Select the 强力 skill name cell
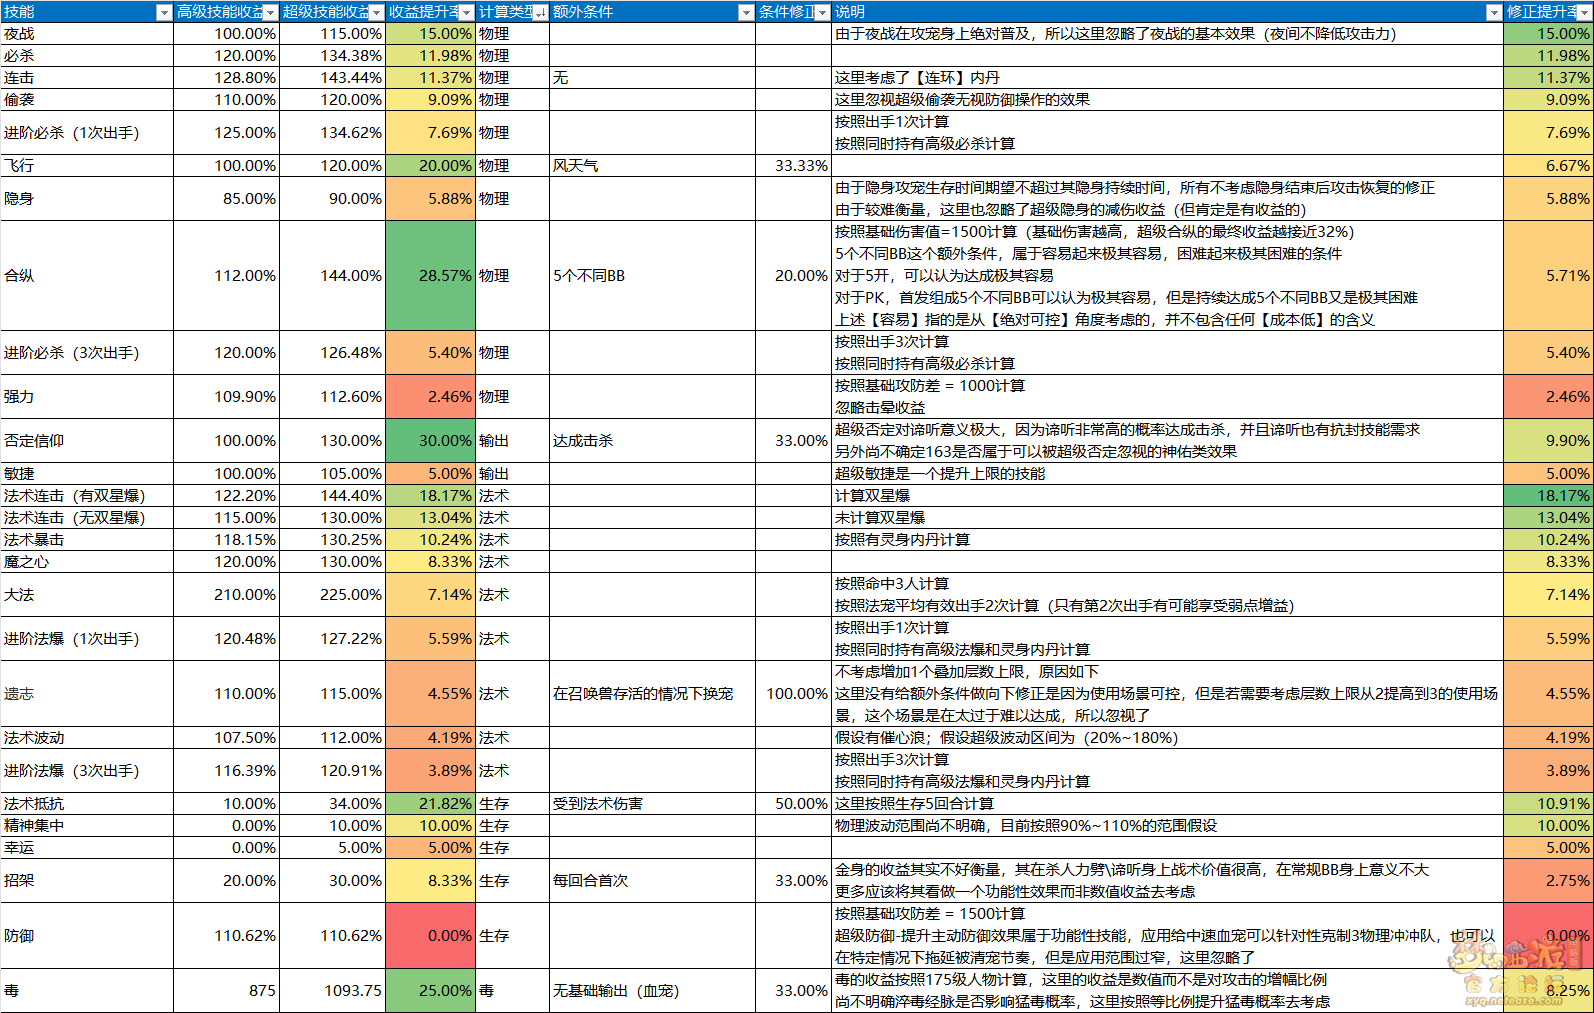Image resolution: width=1594 pixels, height=1013 pixels. pyautogui.click(x=87, y=397)
